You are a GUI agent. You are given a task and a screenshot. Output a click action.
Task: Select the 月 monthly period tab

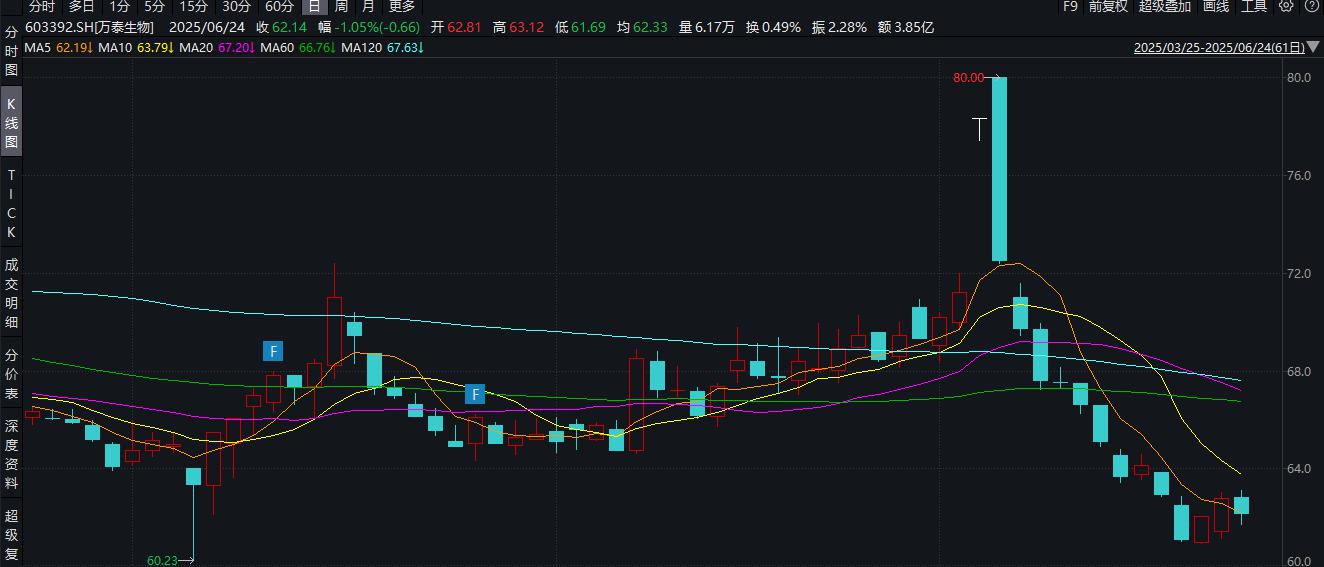(368, 6)
